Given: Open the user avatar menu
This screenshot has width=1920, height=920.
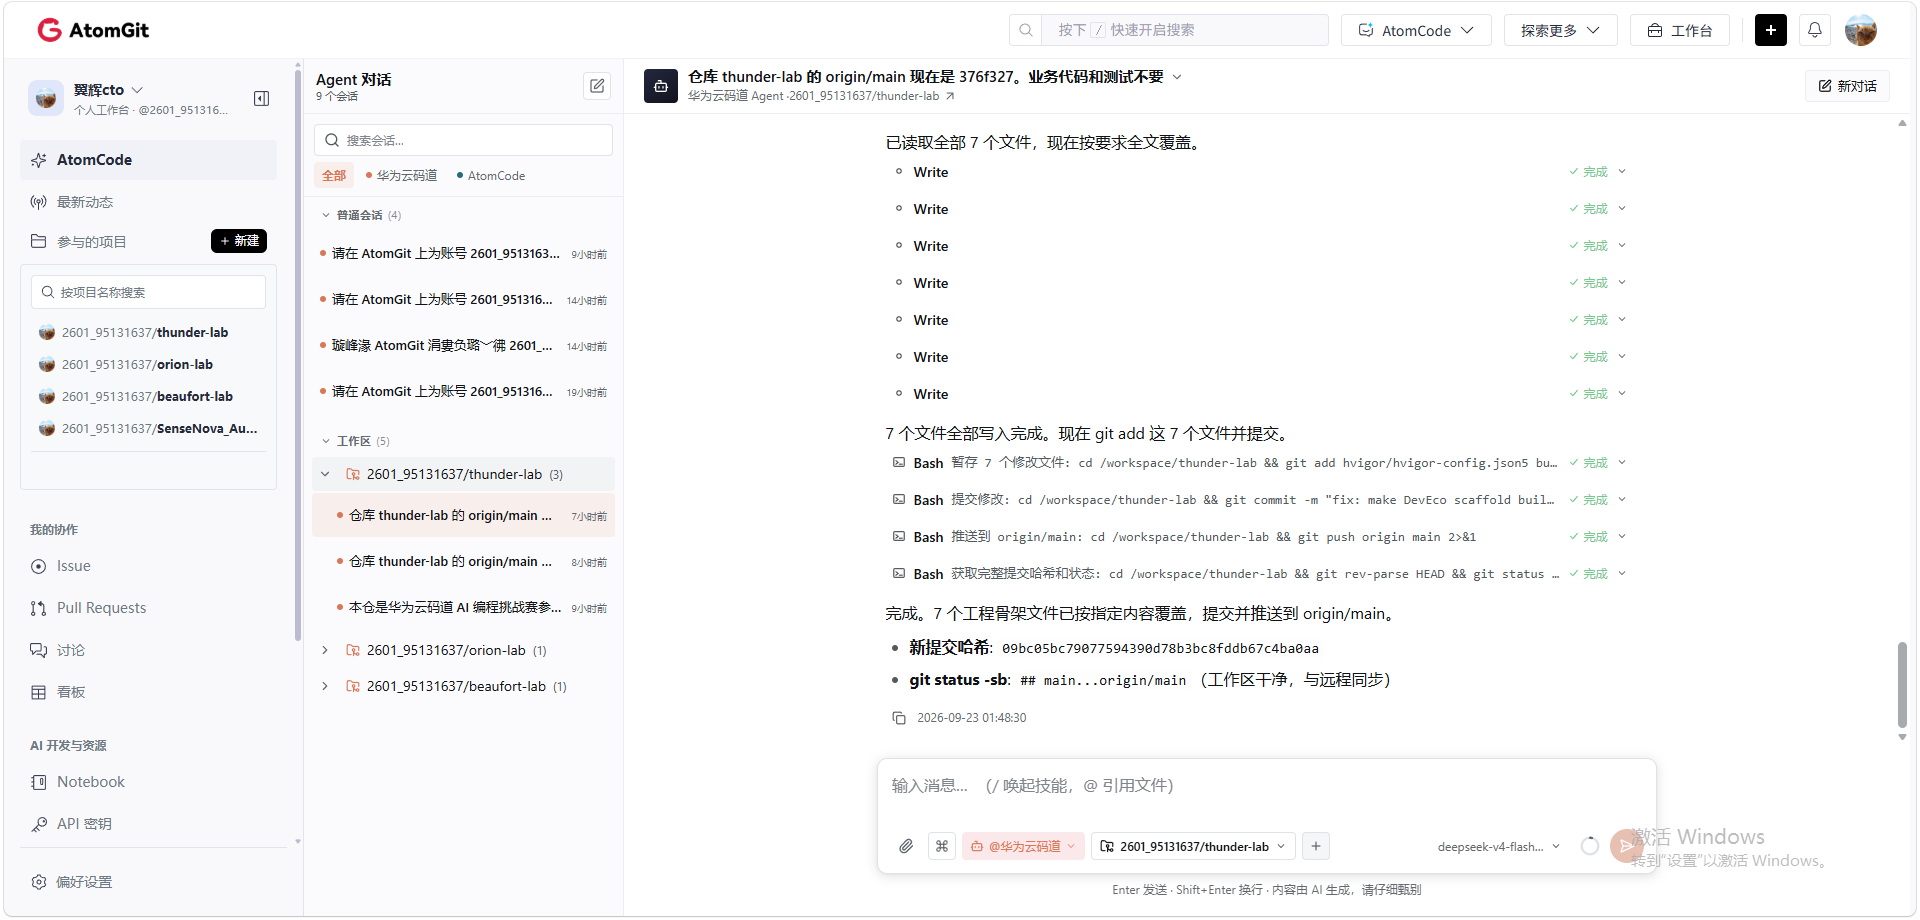Looking at the screenshot, I should (1860, 30).
